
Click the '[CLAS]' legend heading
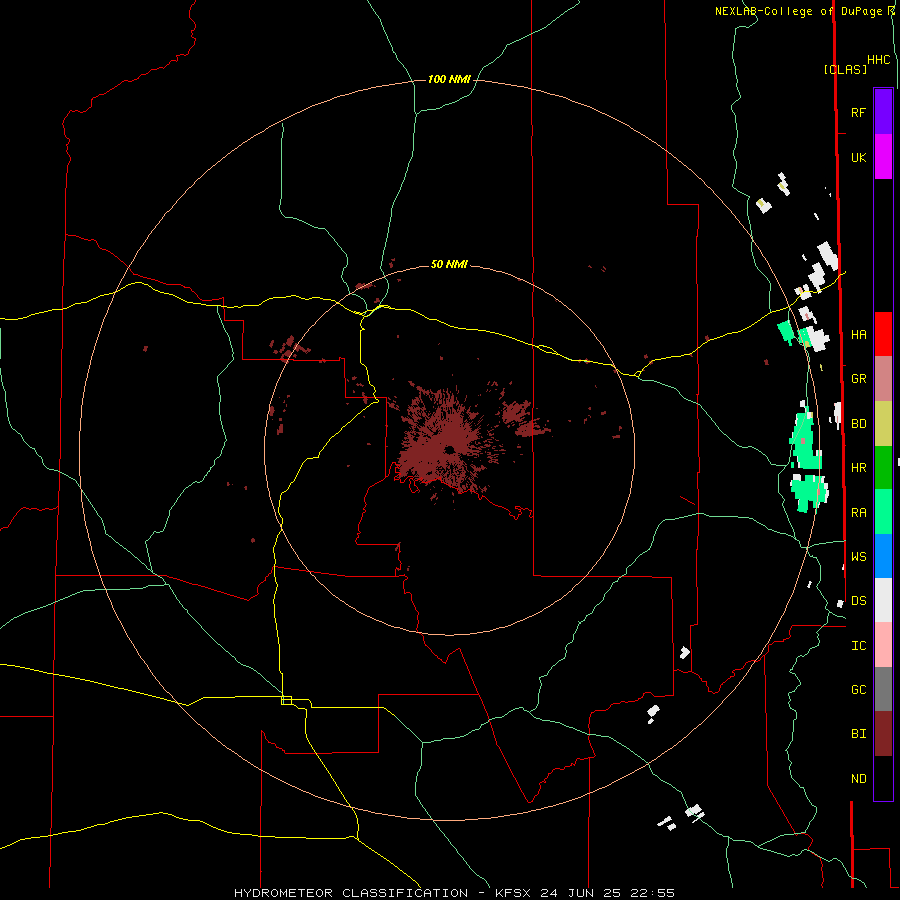[x=845, y=69]
